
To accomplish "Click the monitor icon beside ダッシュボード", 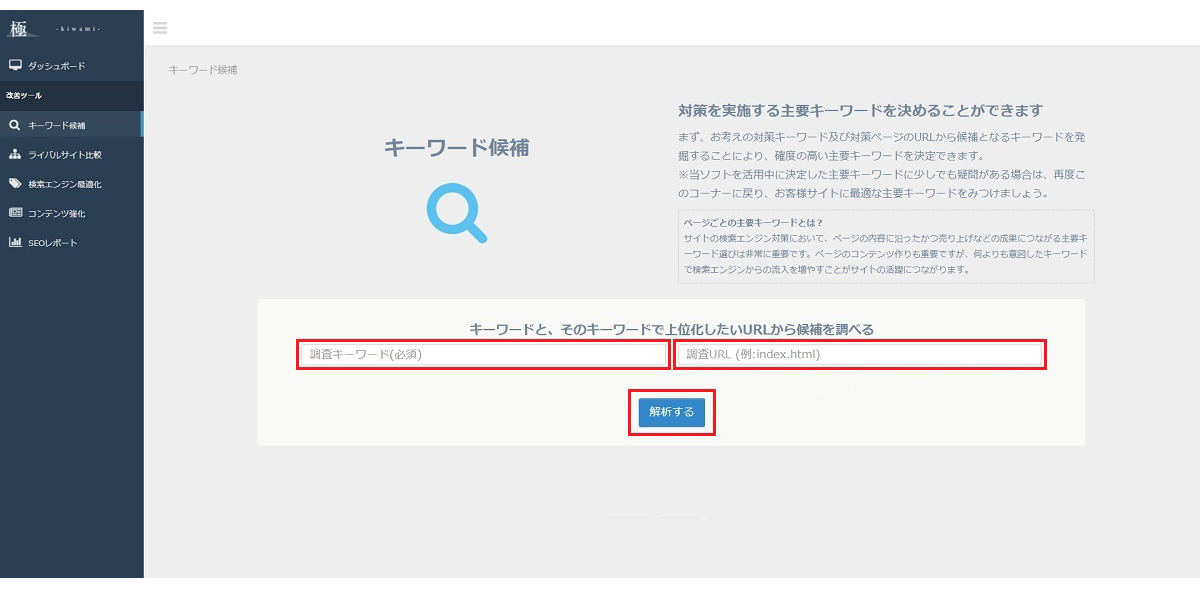I will point(15,66).
